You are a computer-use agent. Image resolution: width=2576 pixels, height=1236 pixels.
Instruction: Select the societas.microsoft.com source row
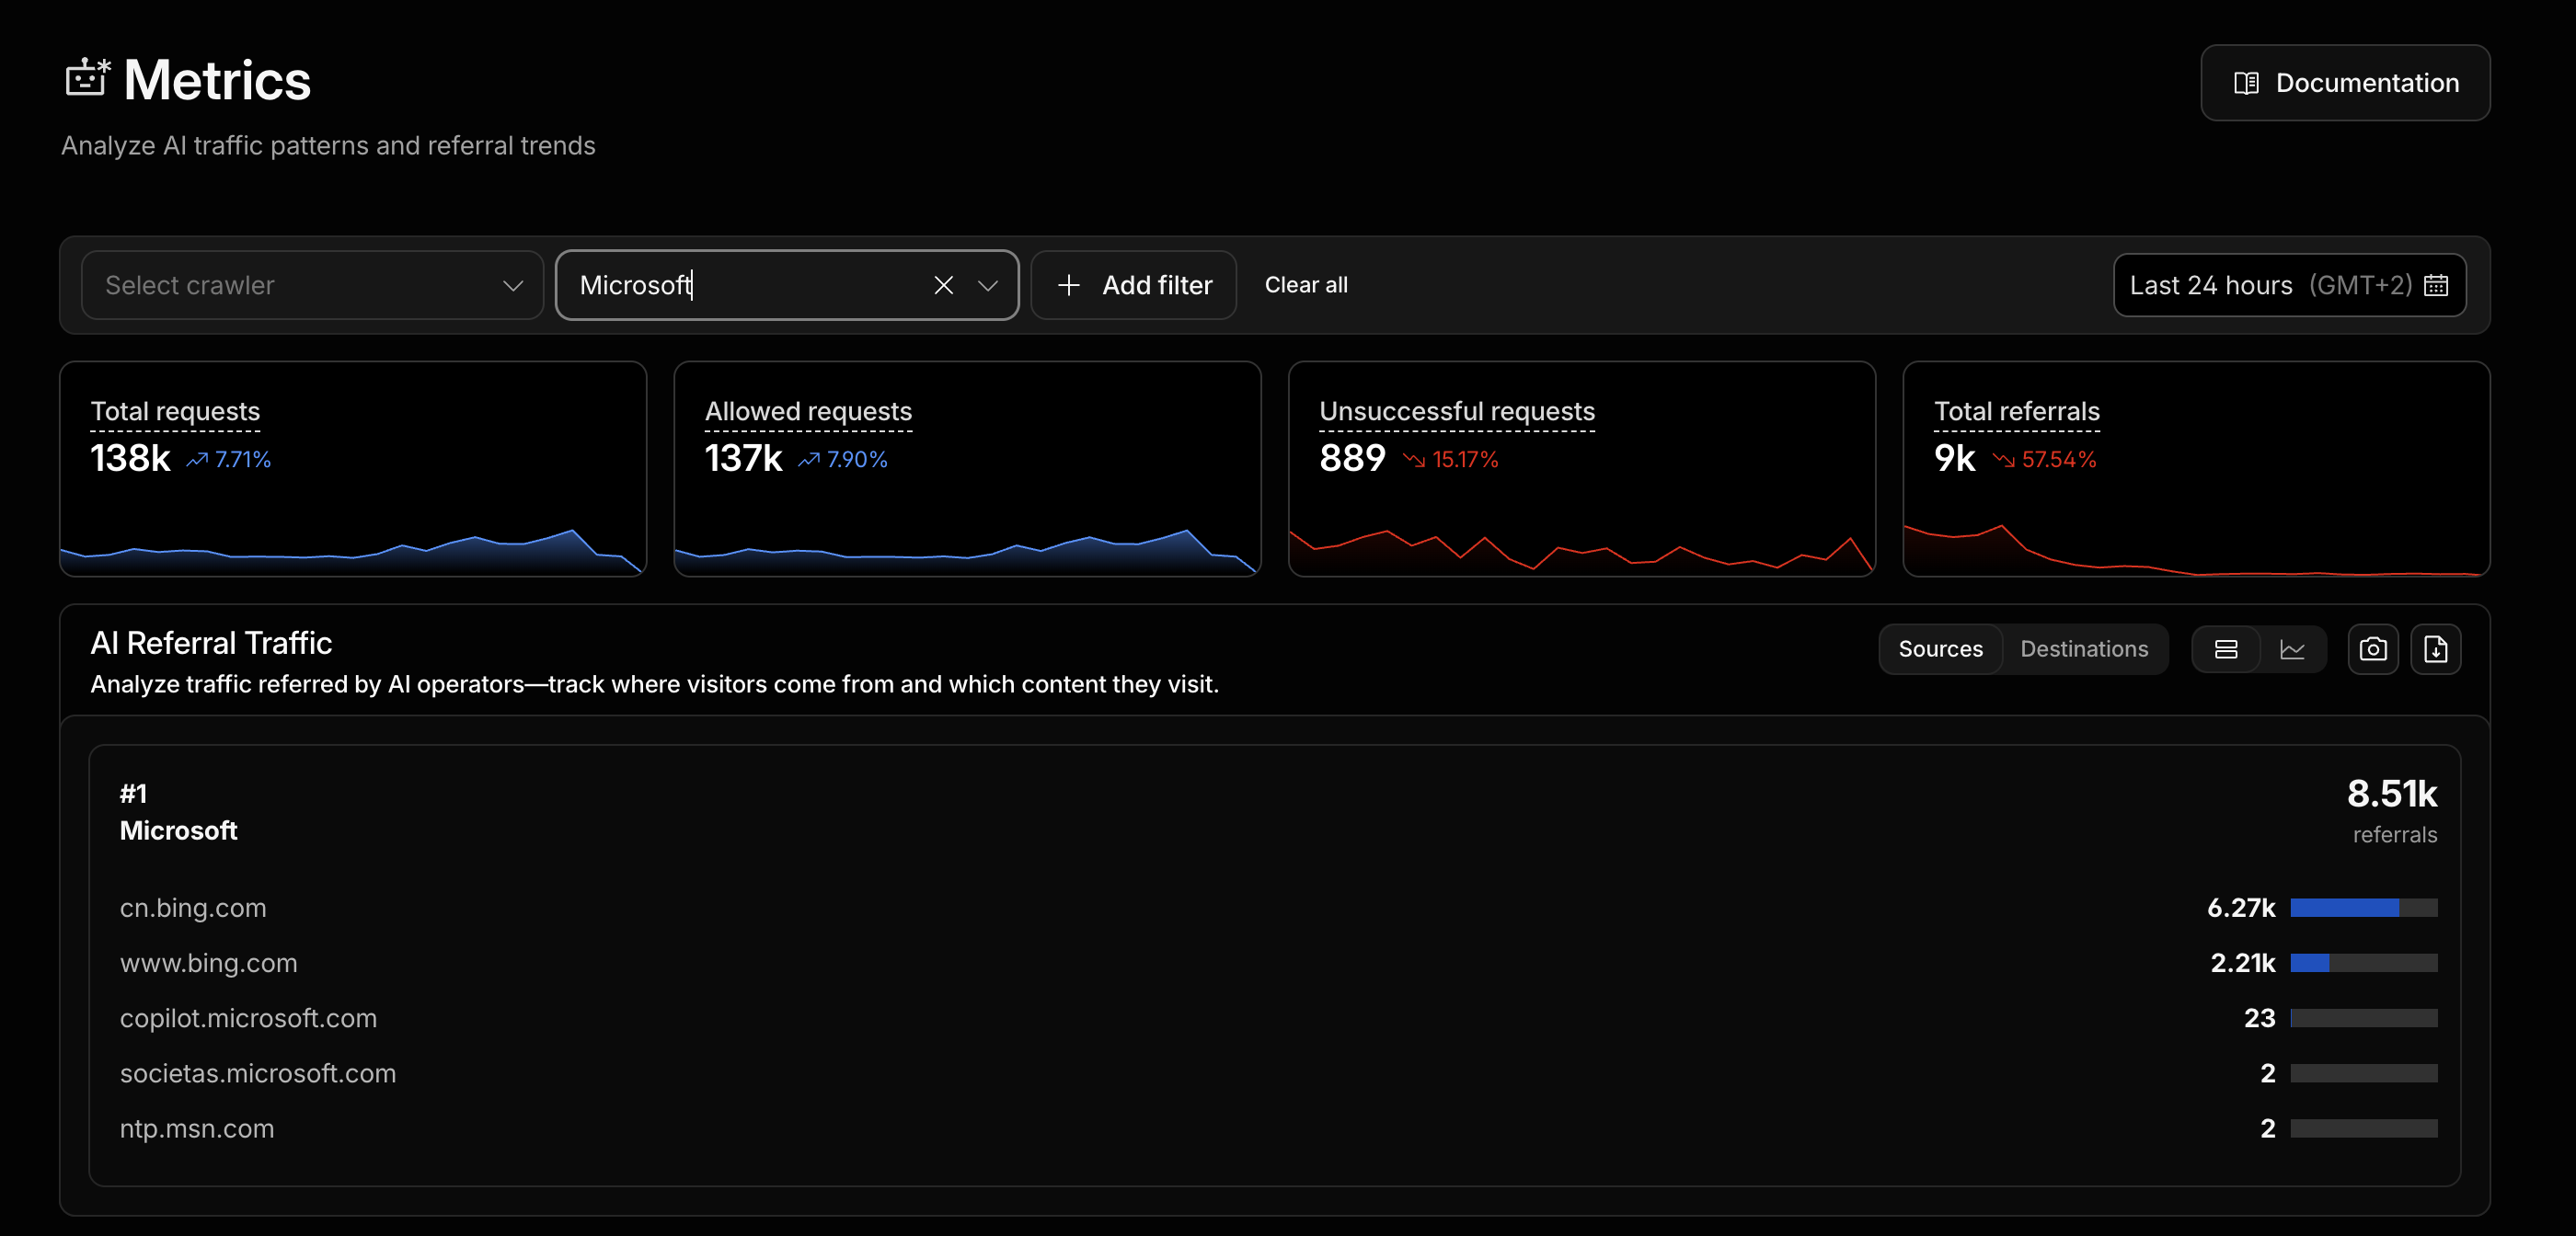point(1278,1073)
